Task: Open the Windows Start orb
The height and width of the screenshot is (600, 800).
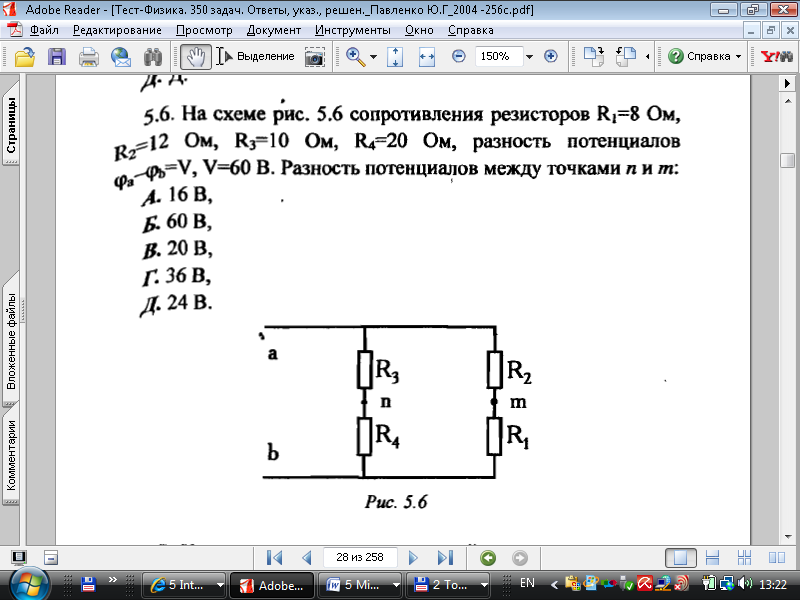Action: [30, 585]
